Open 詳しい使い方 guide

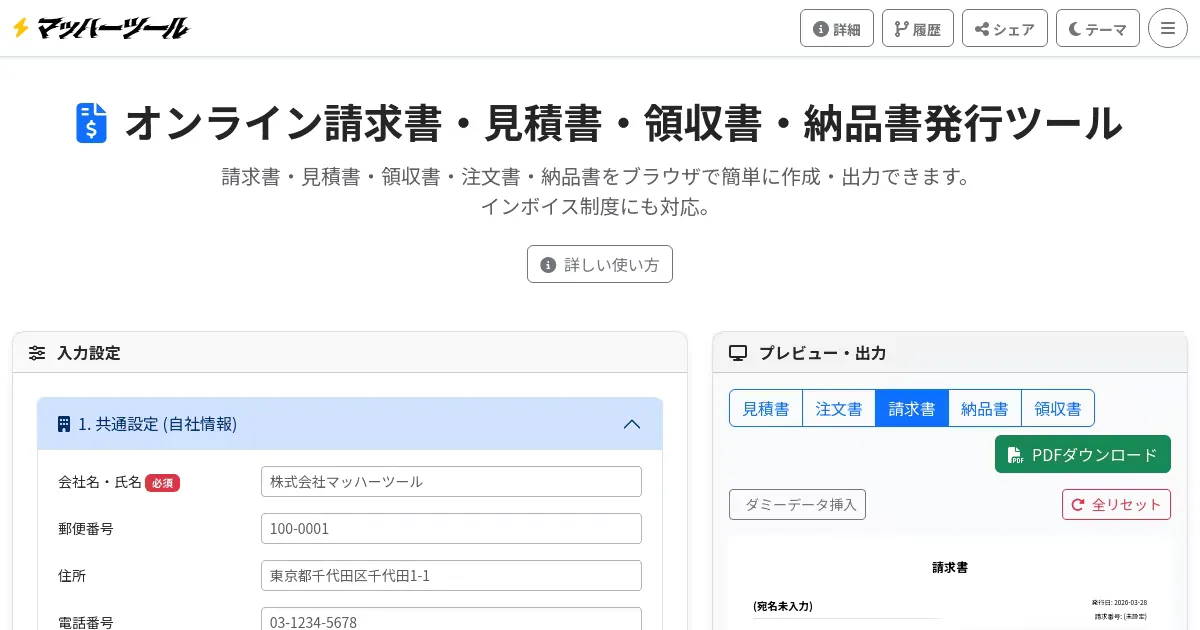pos(600,264)
